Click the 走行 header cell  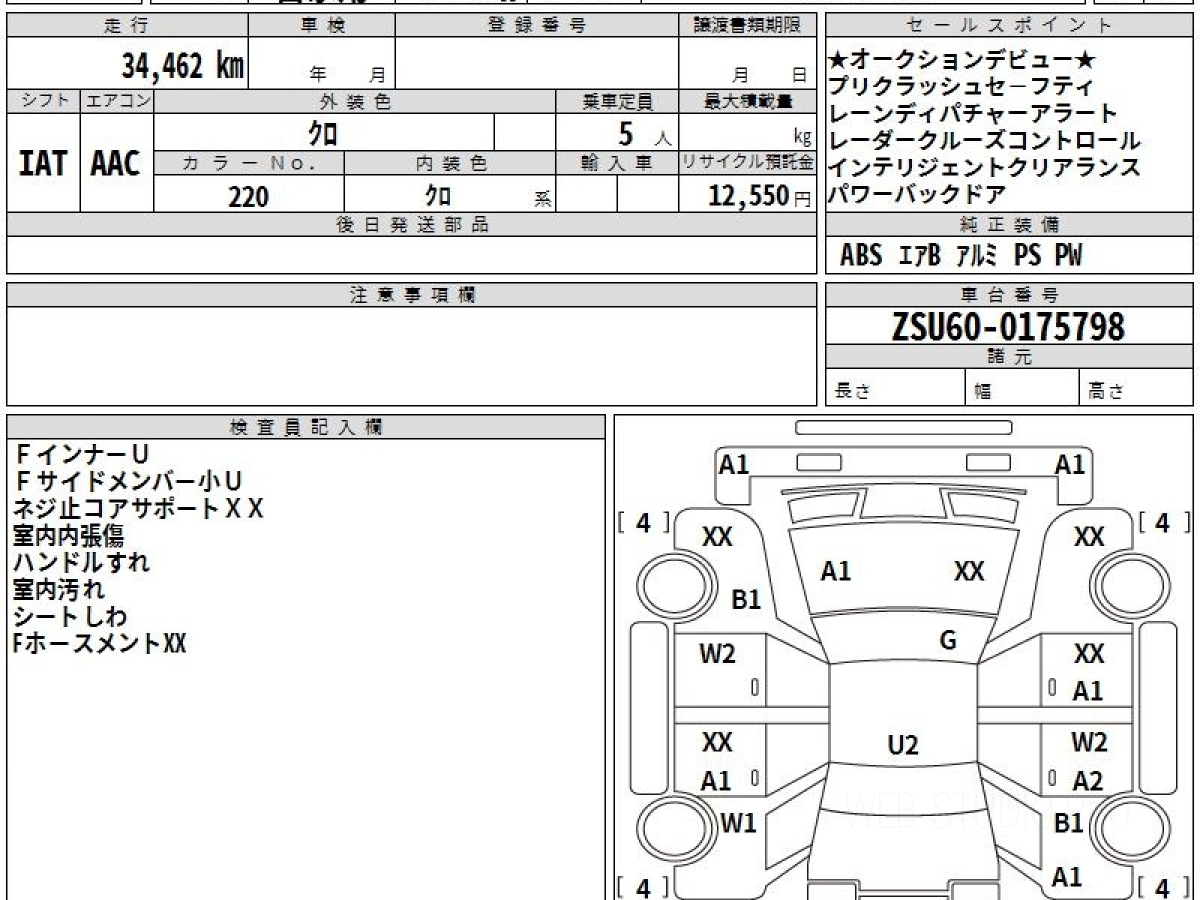click(x=127, y=26)
